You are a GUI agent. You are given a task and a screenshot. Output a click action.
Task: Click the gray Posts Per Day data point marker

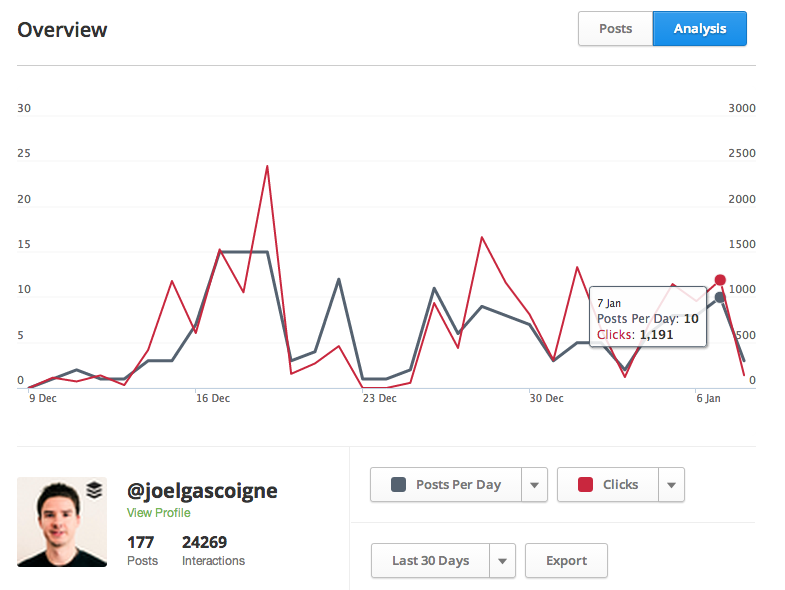point(720,297)
